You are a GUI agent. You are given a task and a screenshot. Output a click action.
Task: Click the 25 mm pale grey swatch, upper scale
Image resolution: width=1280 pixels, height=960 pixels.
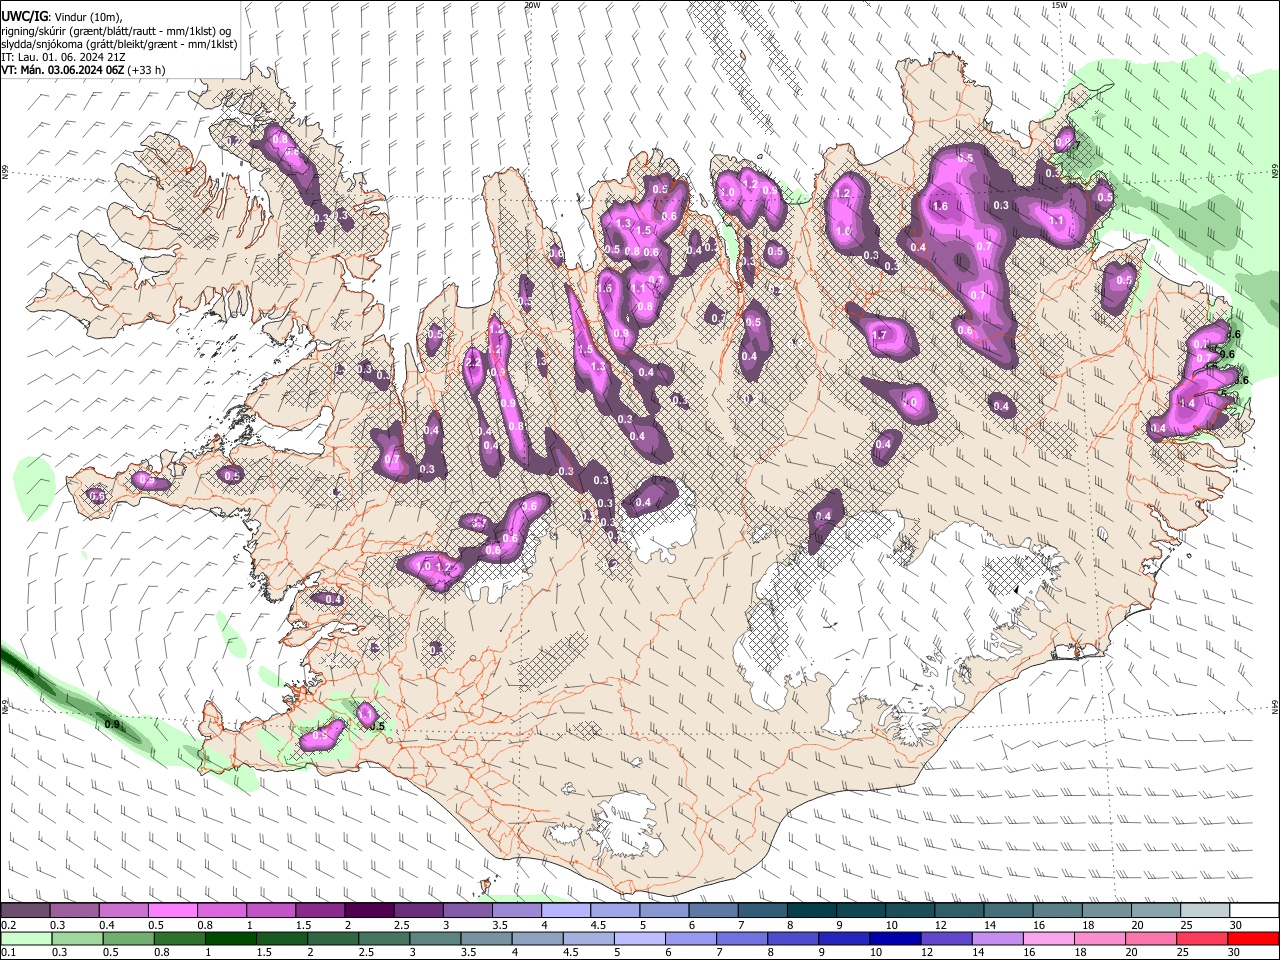(1206, 911)
